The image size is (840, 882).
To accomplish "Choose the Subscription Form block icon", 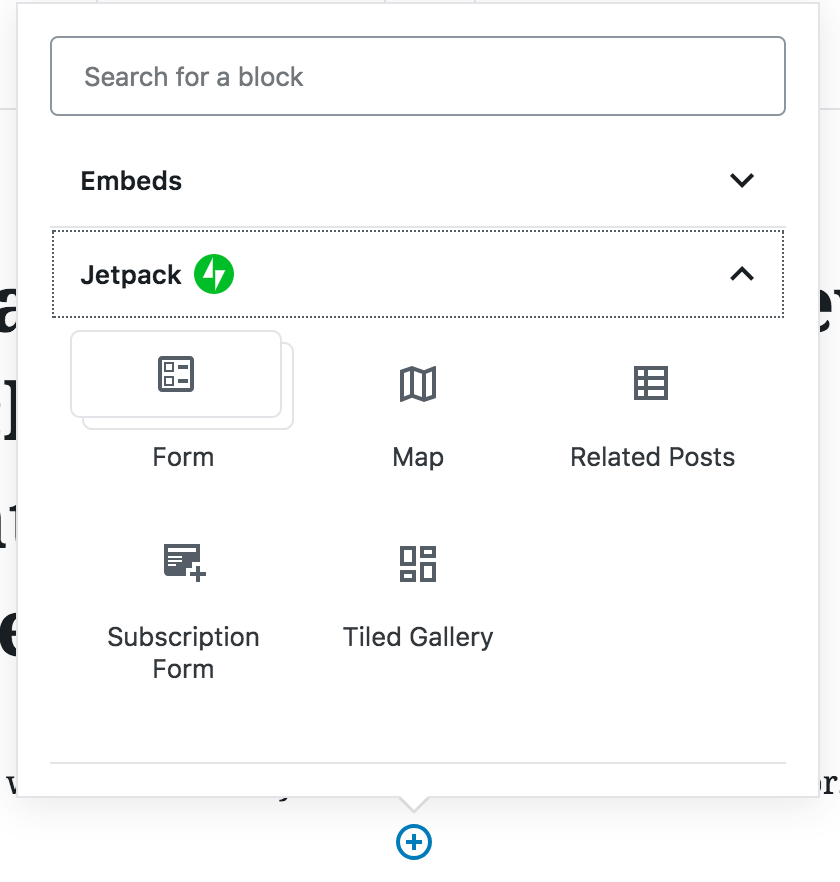I will (185, 562).
